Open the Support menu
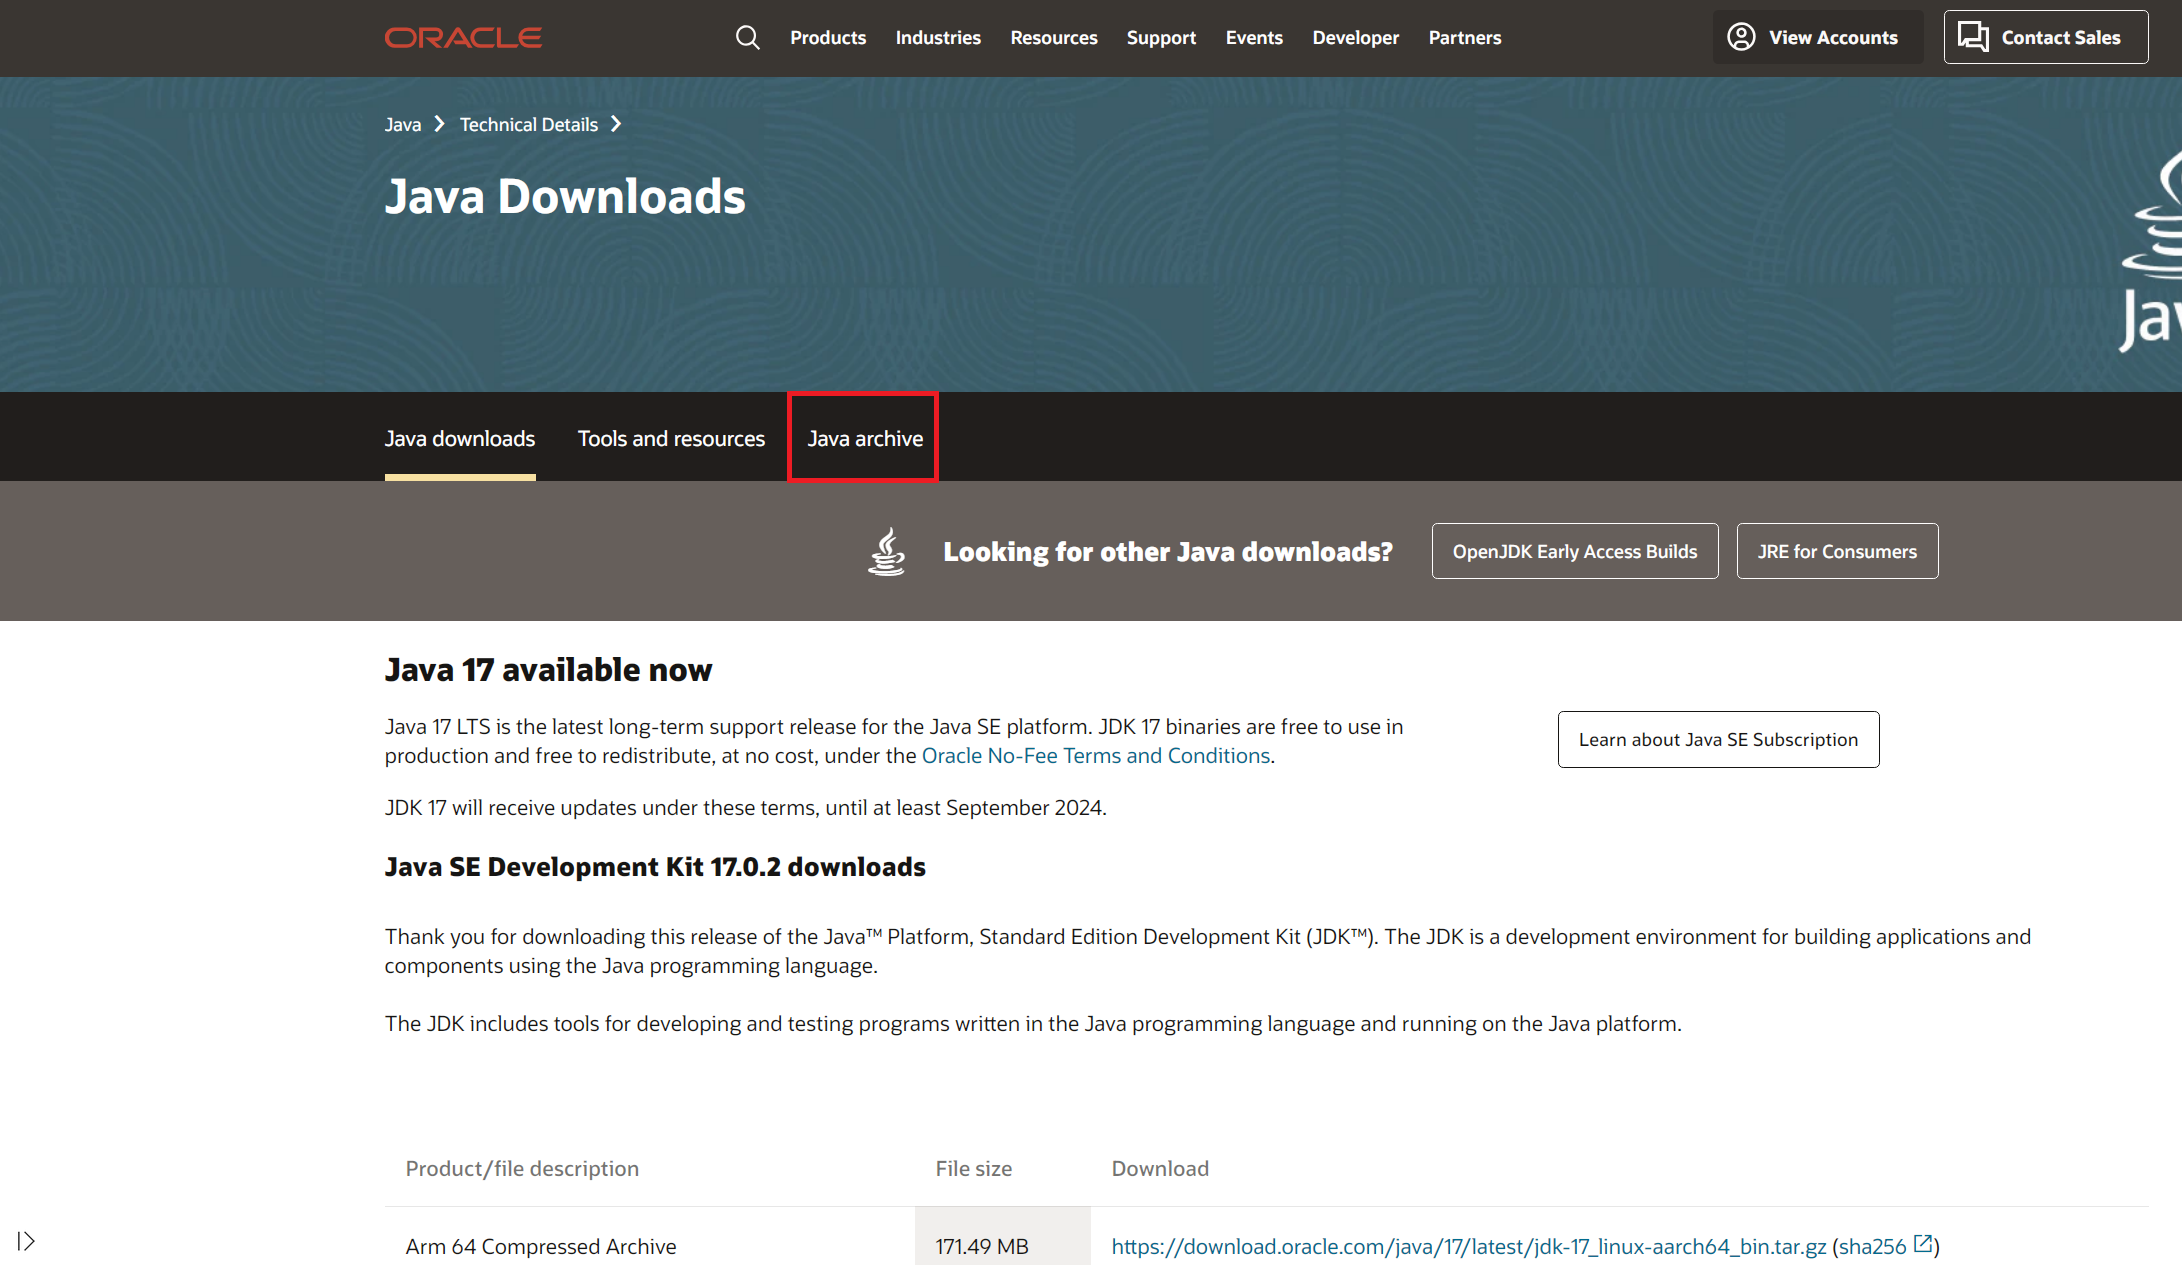 point(1161,38)
